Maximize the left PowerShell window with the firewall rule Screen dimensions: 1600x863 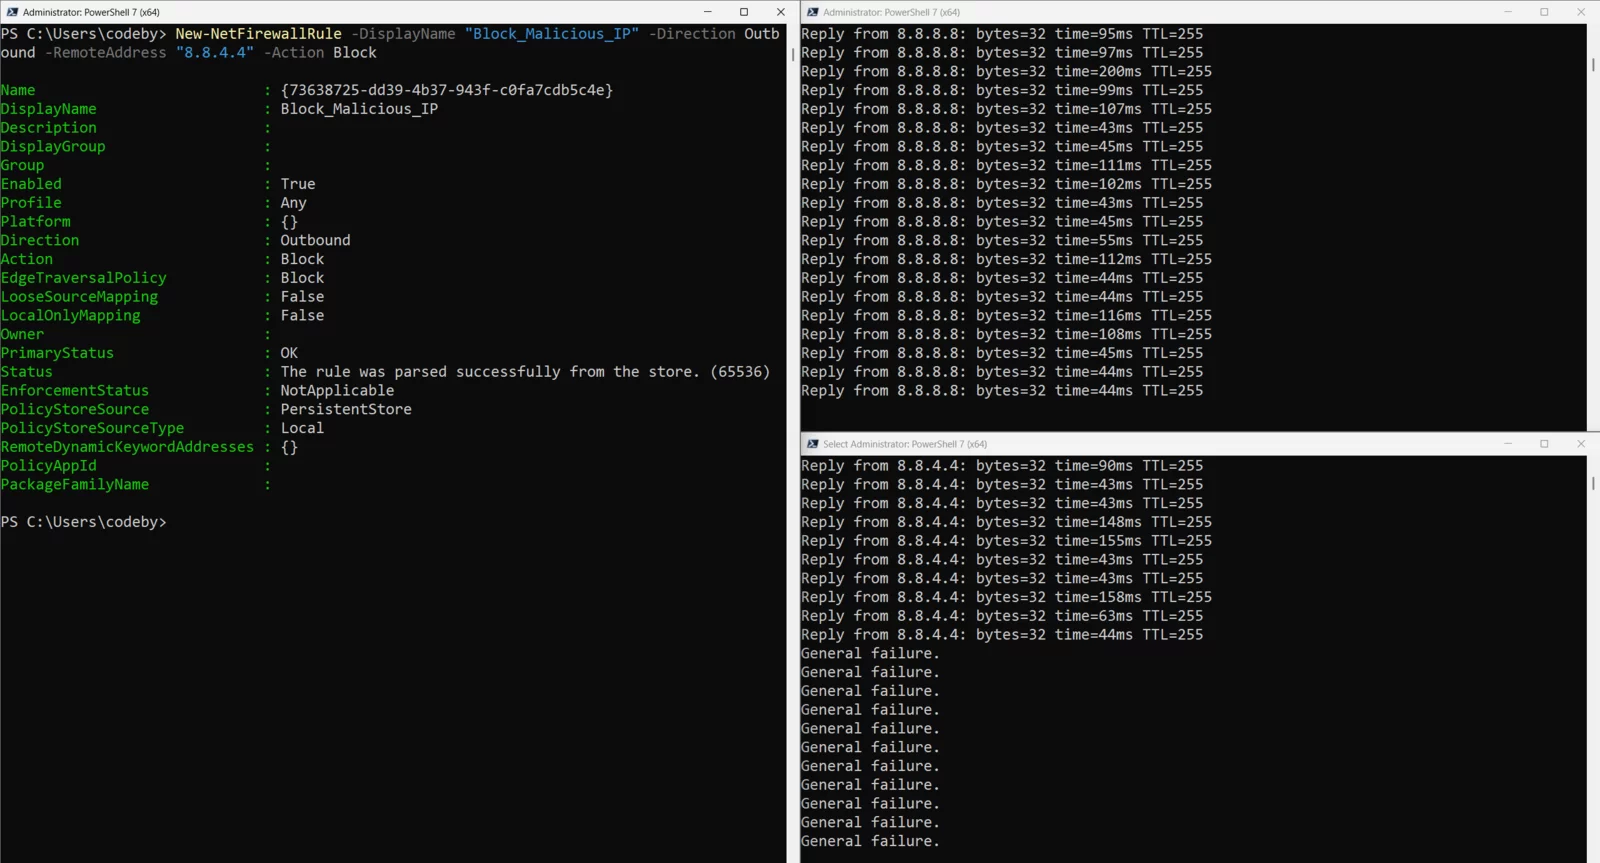pyautogui.click(x=744, y=12)
